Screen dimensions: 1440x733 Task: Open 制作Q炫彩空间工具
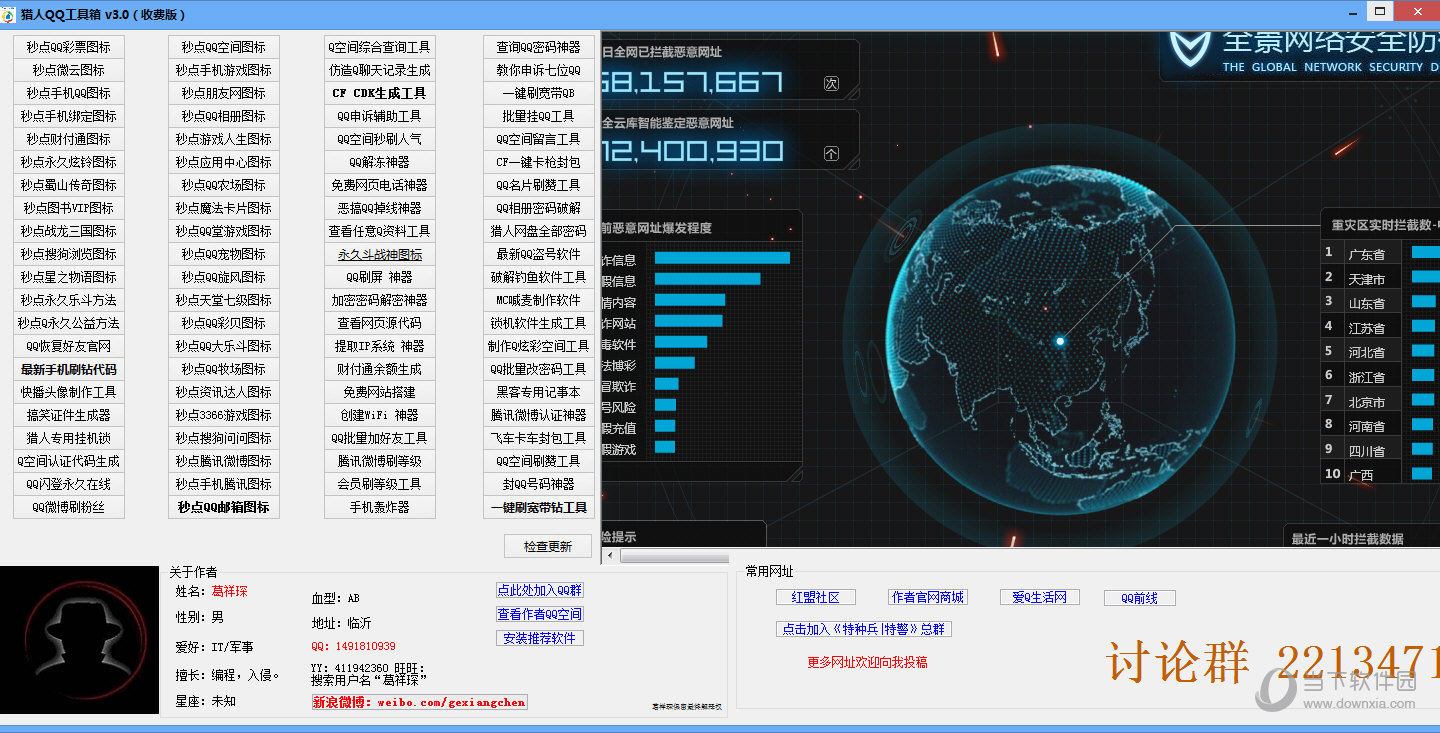(539, 346)
